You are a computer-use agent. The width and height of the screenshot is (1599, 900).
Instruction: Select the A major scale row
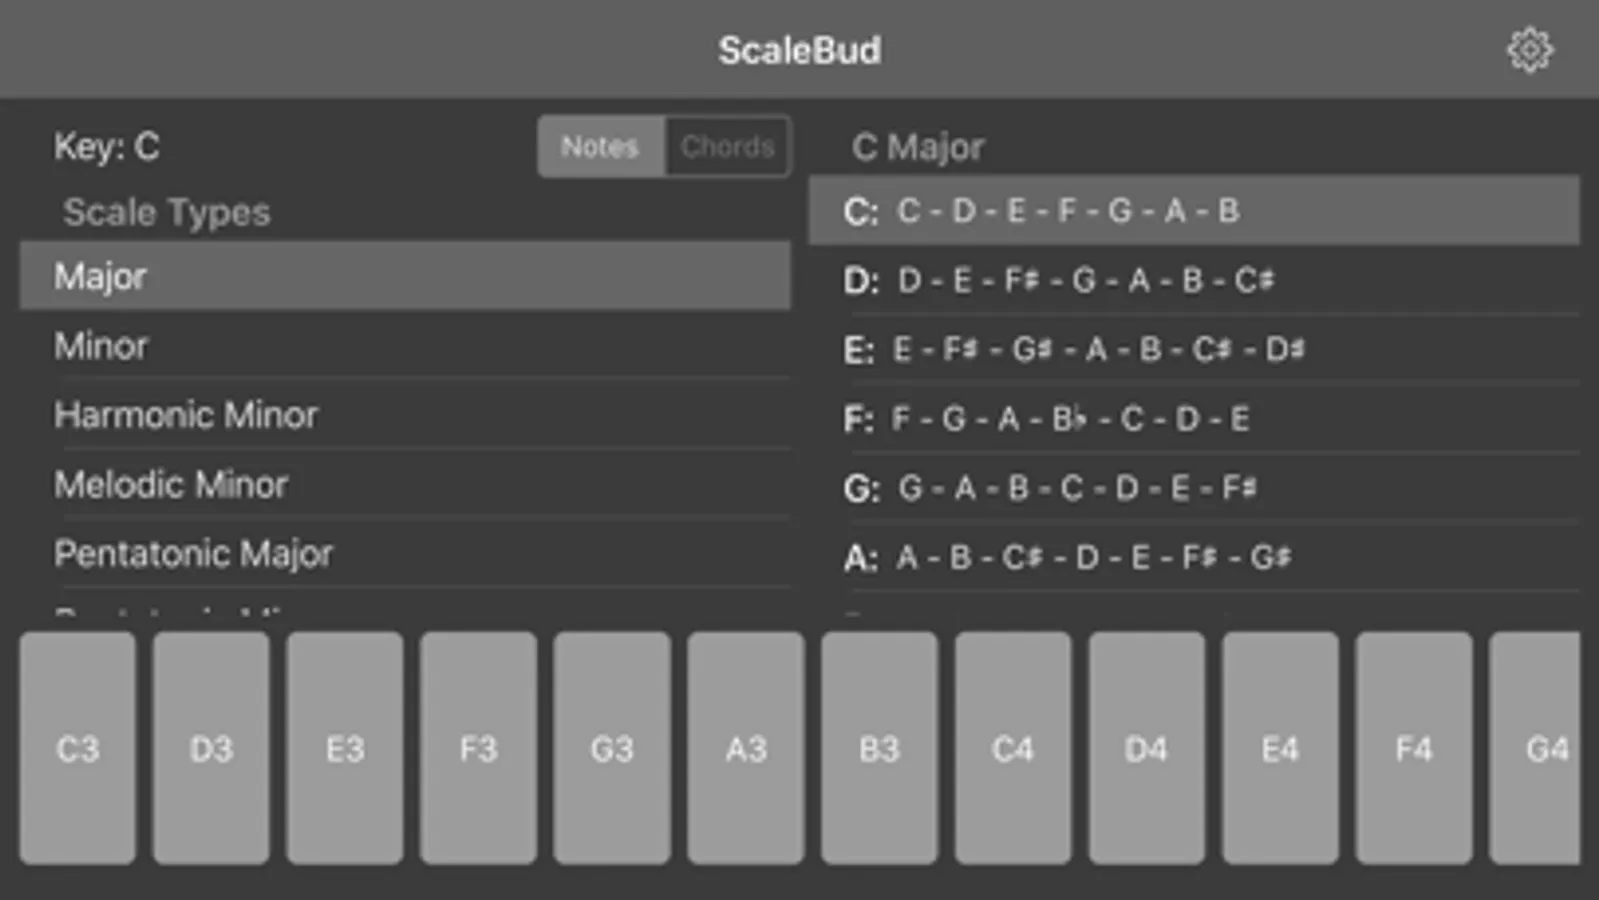tap(1193, 557)
